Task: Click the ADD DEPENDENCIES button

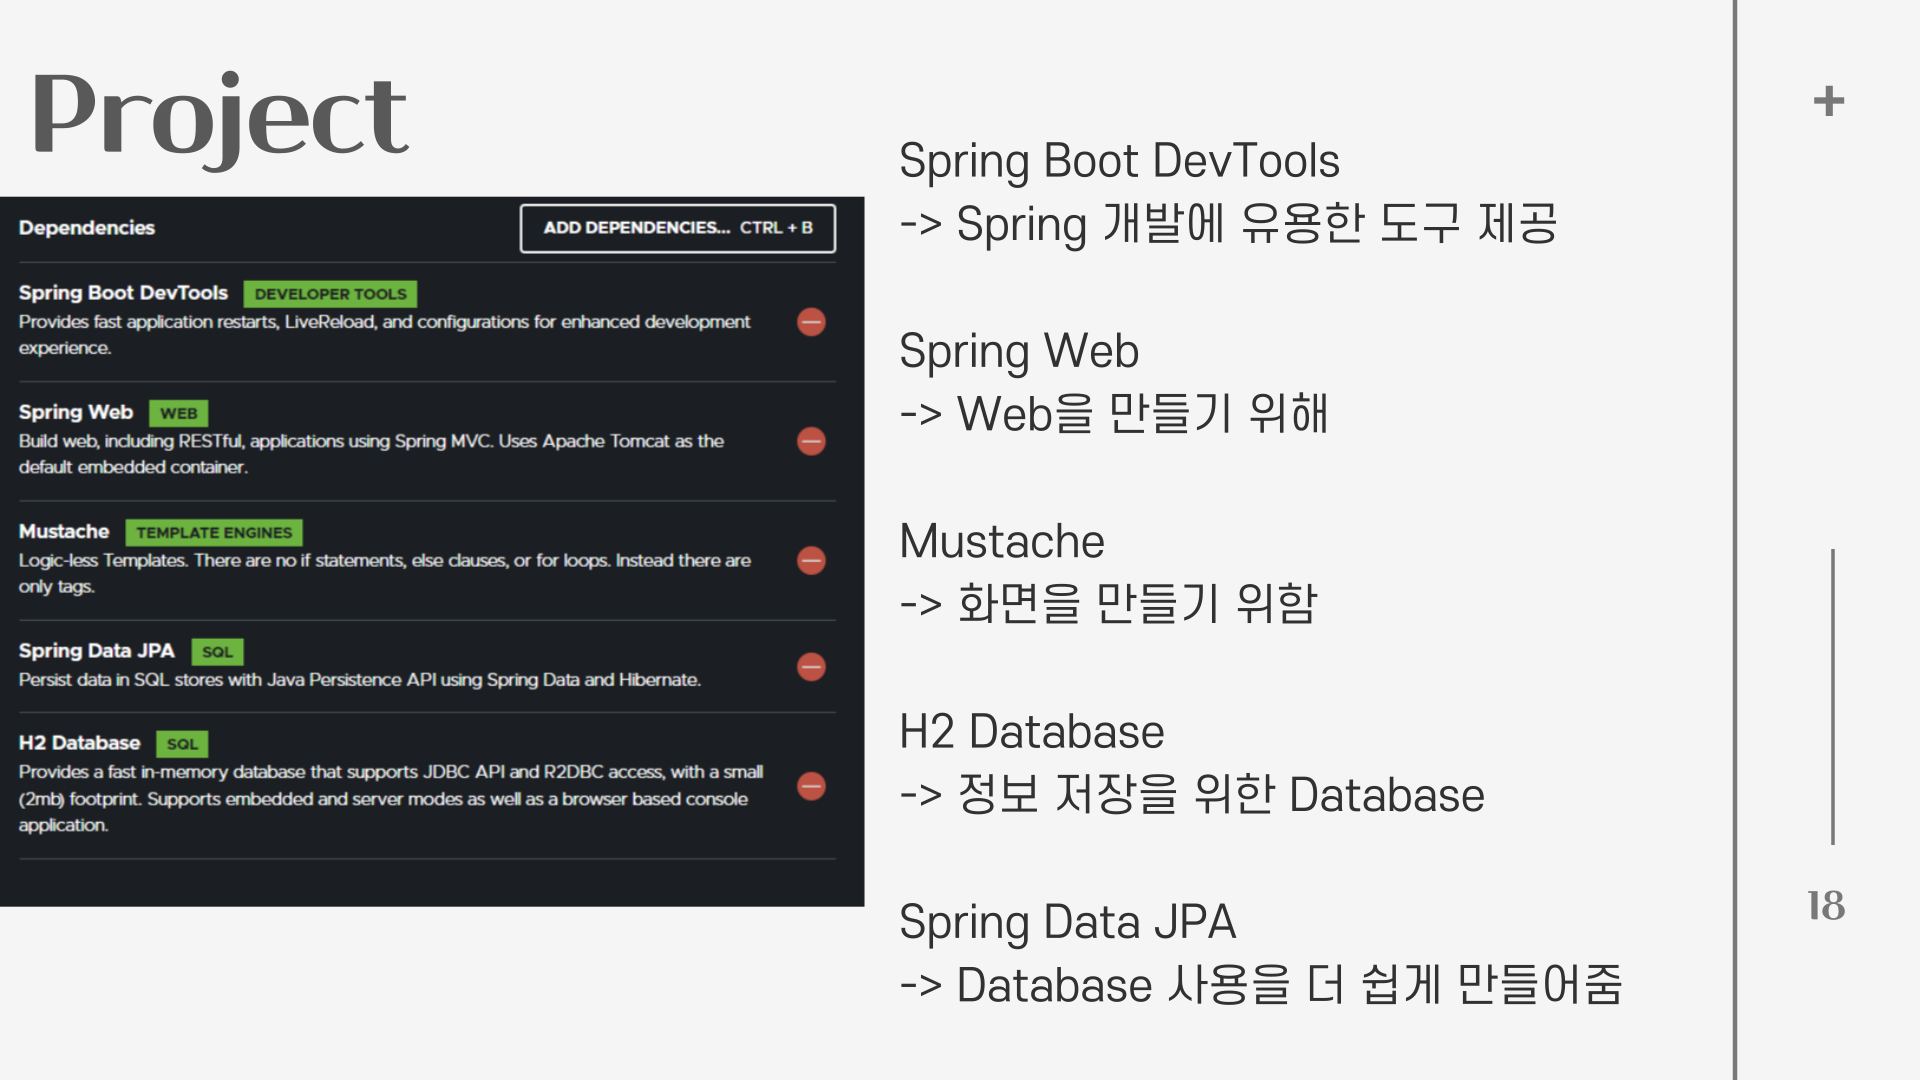Action: 677,228
